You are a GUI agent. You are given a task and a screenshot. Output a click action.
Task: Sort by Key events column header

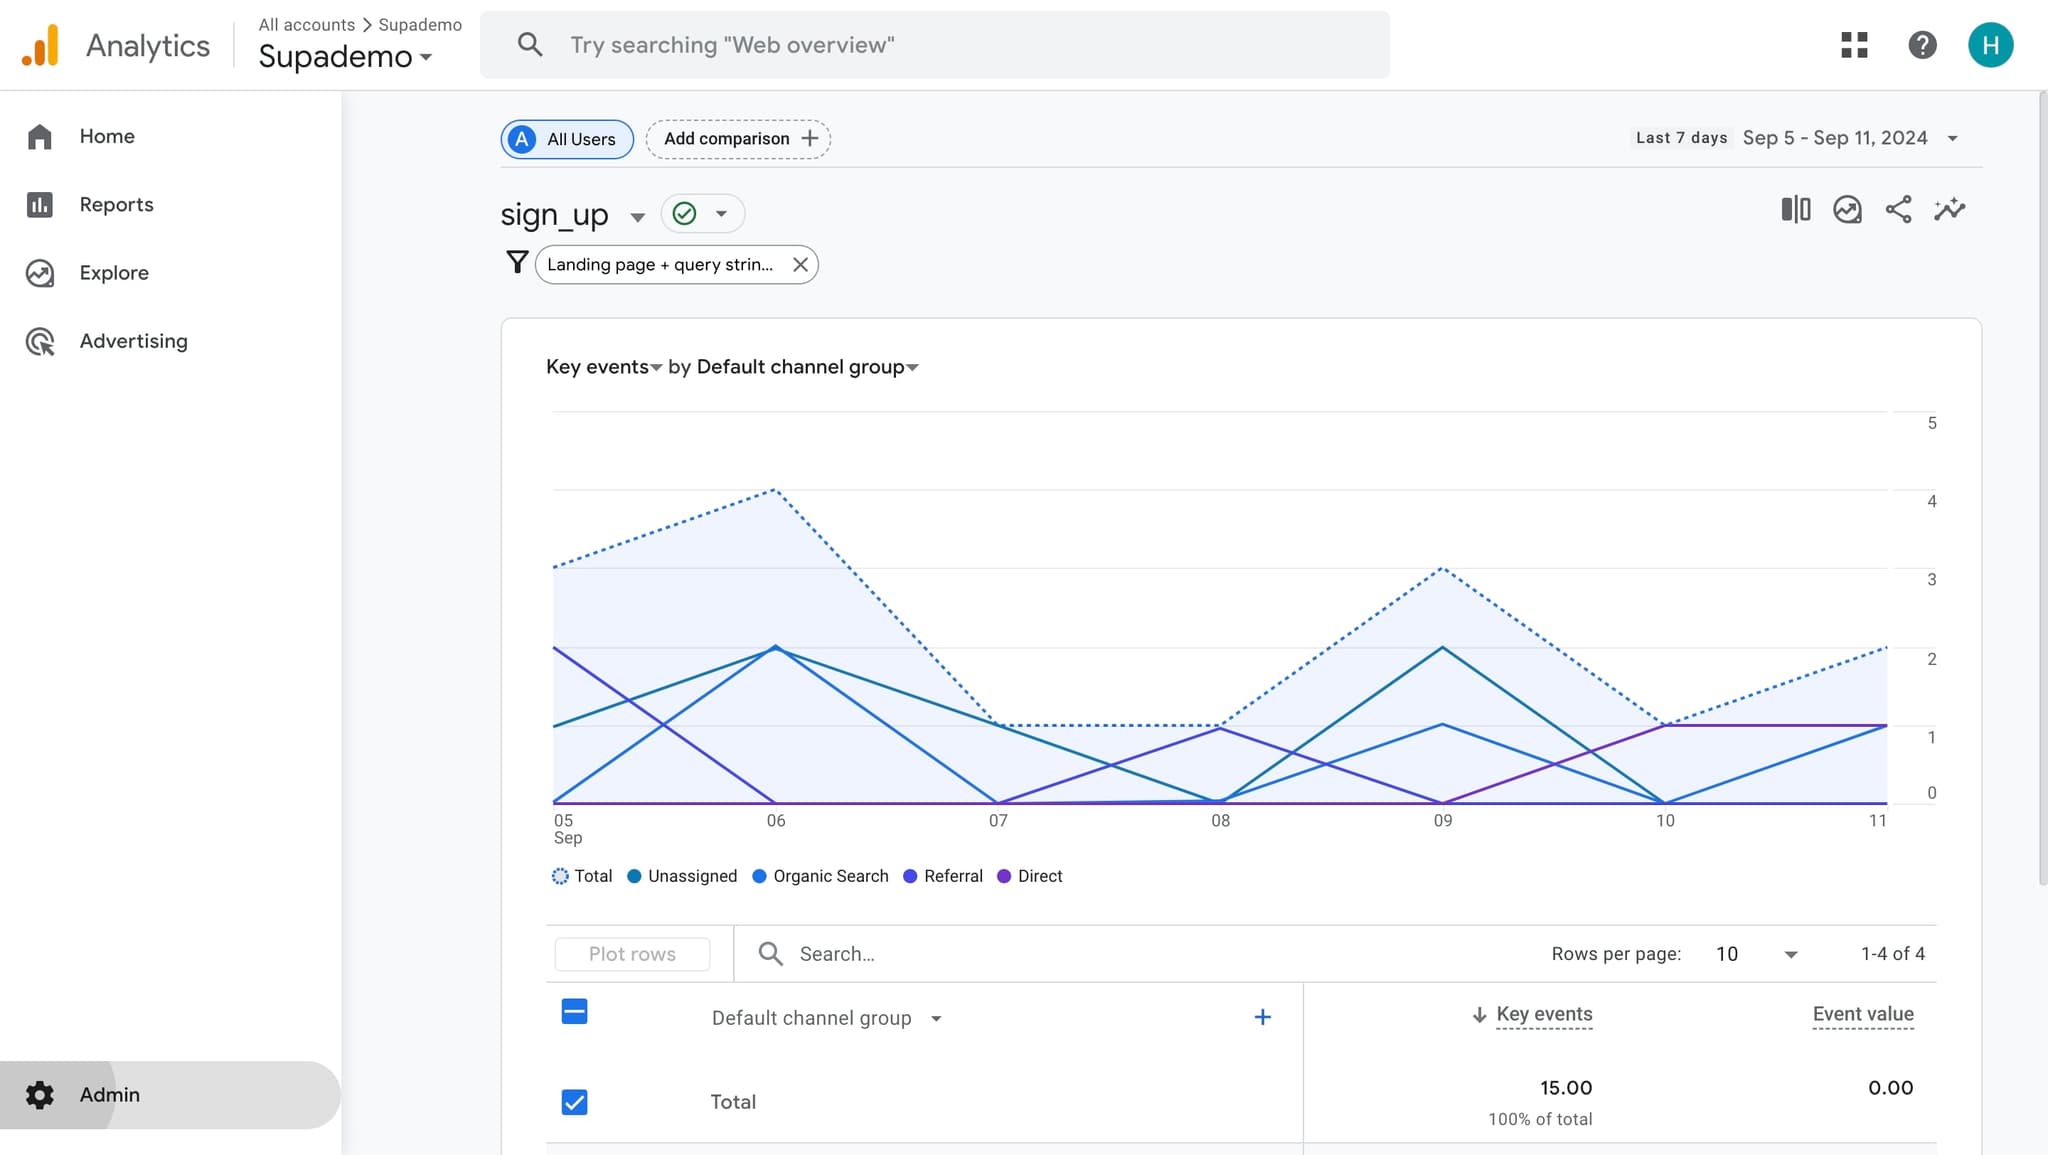[1543, 1014]
